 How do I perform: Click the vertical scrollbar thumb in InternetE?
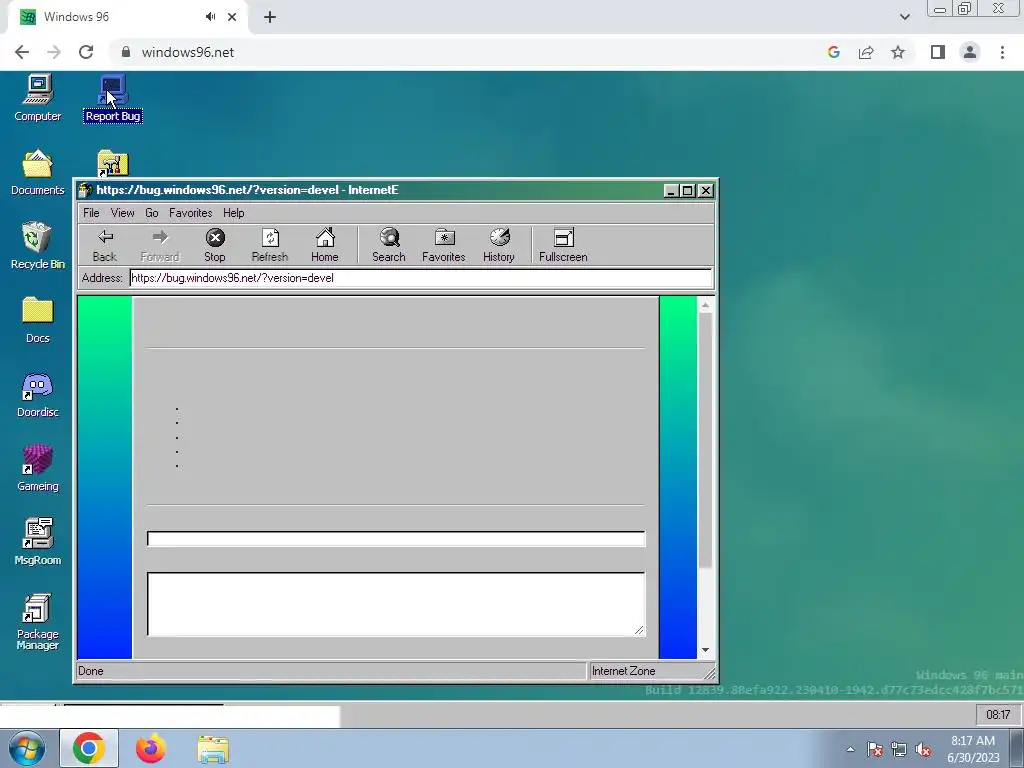point(705,441)
